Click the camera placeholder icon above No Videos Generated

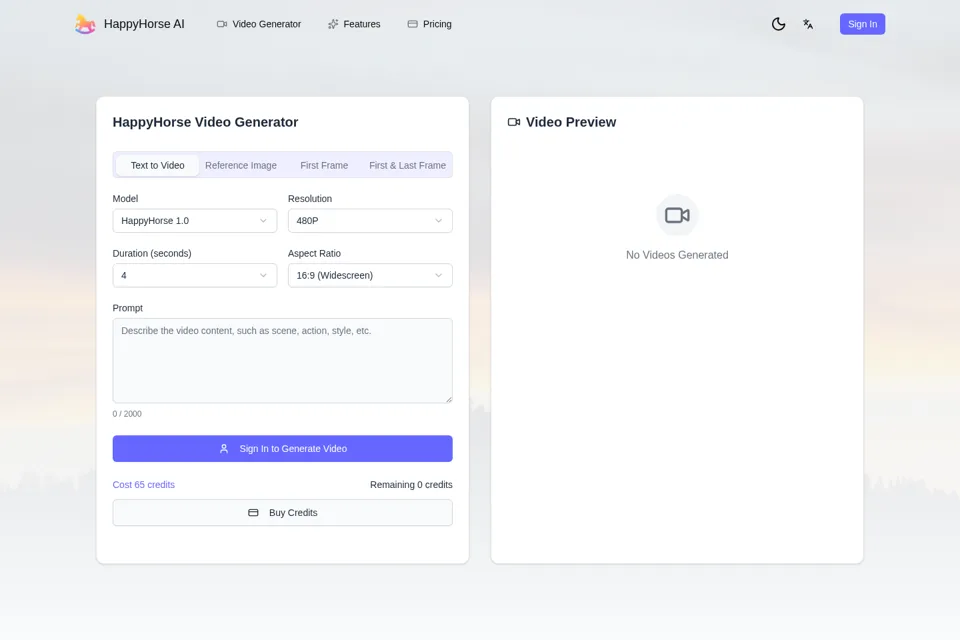[x=677, y=215]
